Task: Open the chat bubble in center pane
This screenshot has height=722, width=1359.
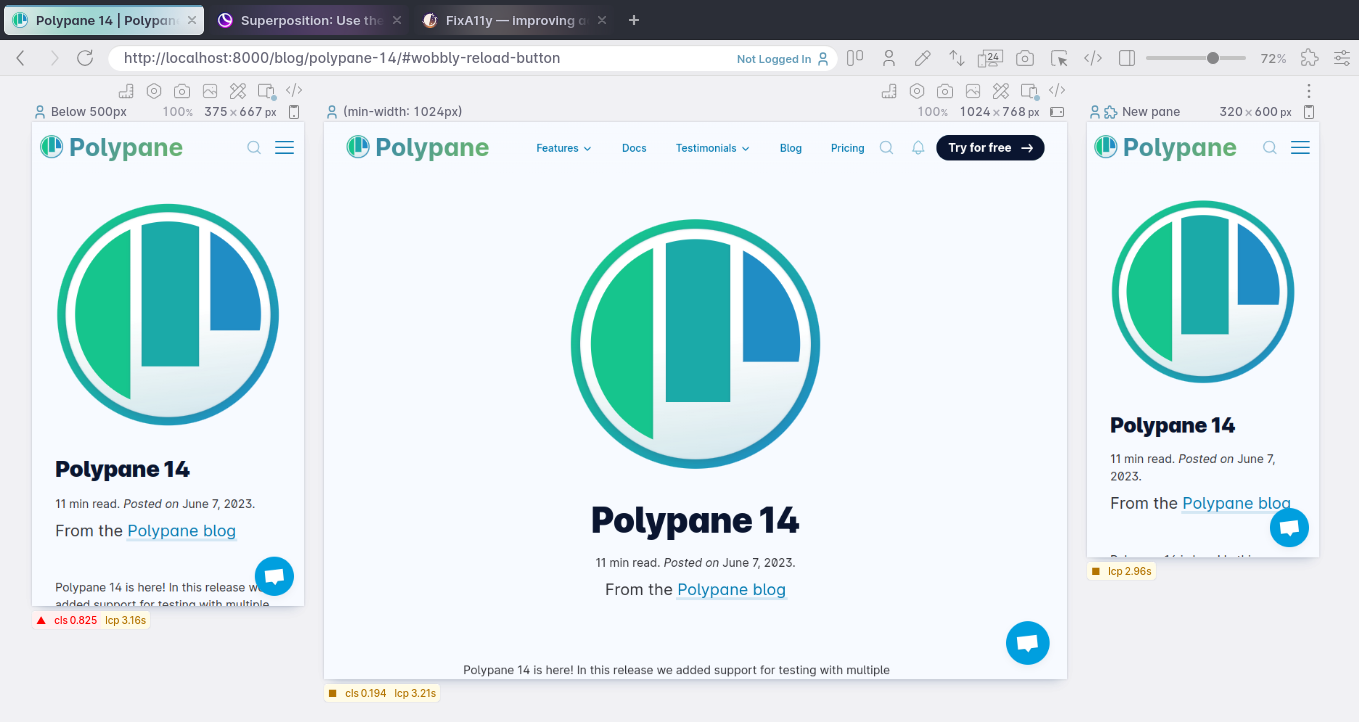Action: tap(1028, 643)
